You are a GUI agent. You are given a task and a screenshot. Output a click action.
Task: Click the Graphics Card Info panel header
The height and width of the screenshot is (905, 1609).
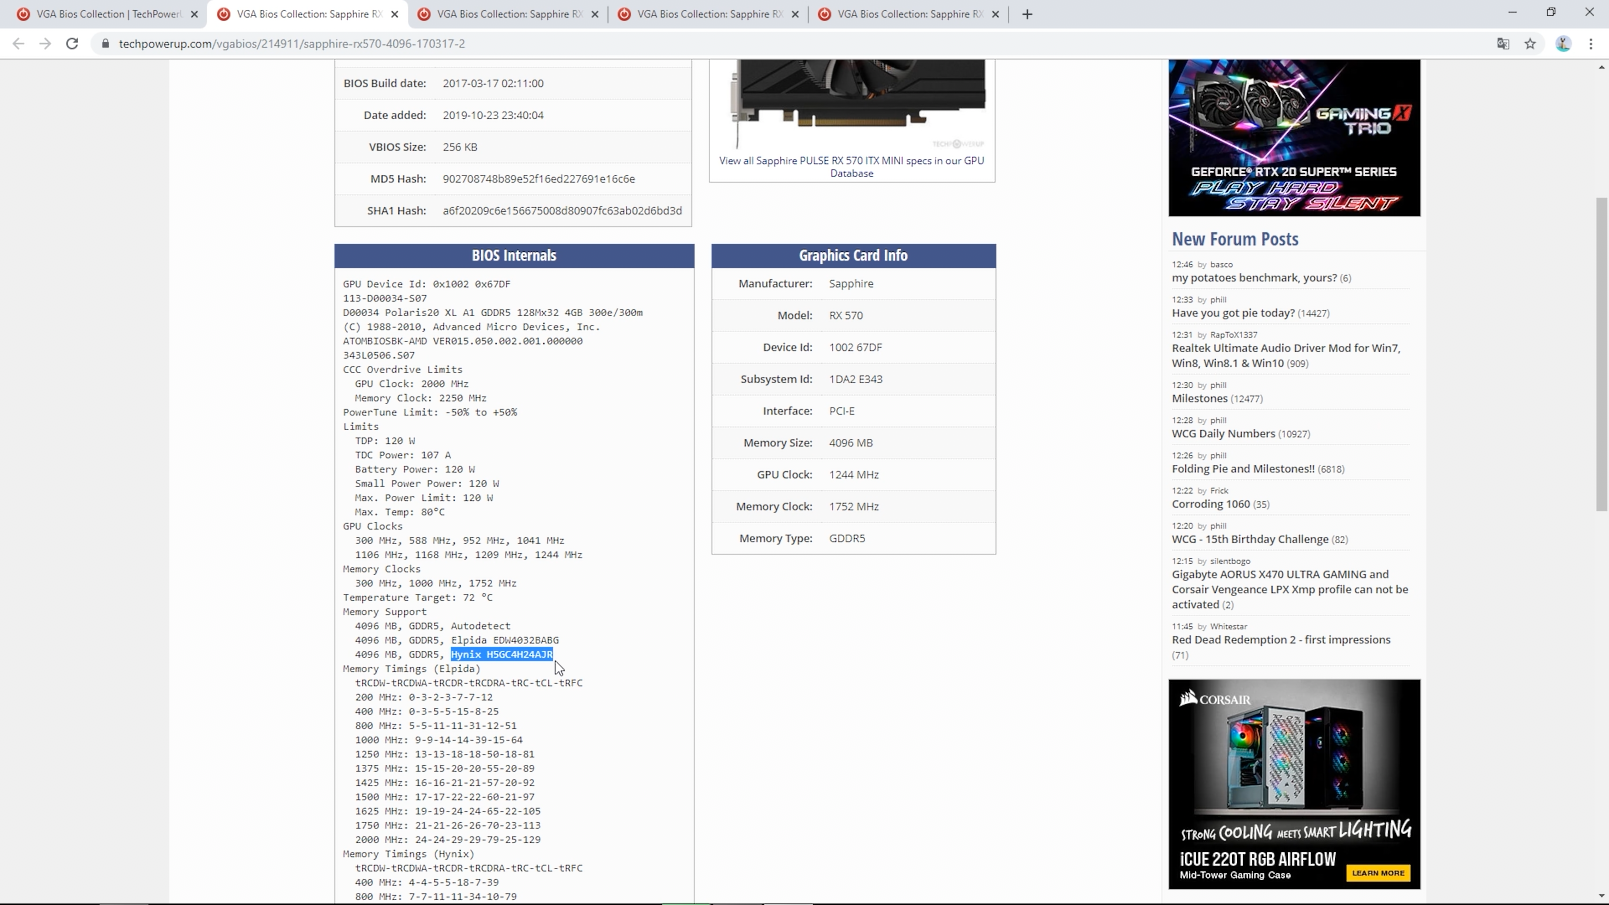click(853, 256)
